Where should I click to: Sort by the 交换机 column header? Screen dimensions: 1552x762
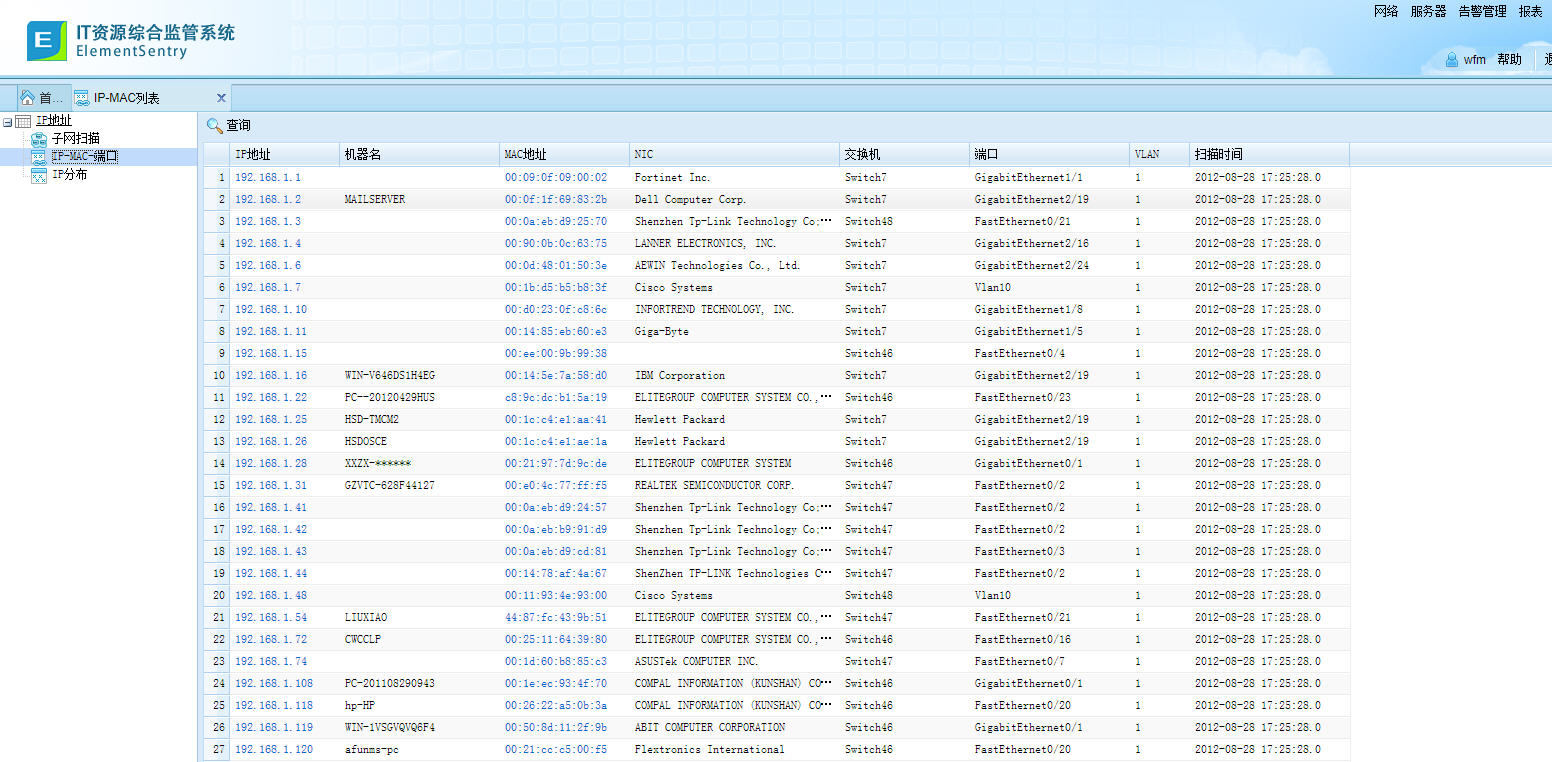[x=905, y=154]
